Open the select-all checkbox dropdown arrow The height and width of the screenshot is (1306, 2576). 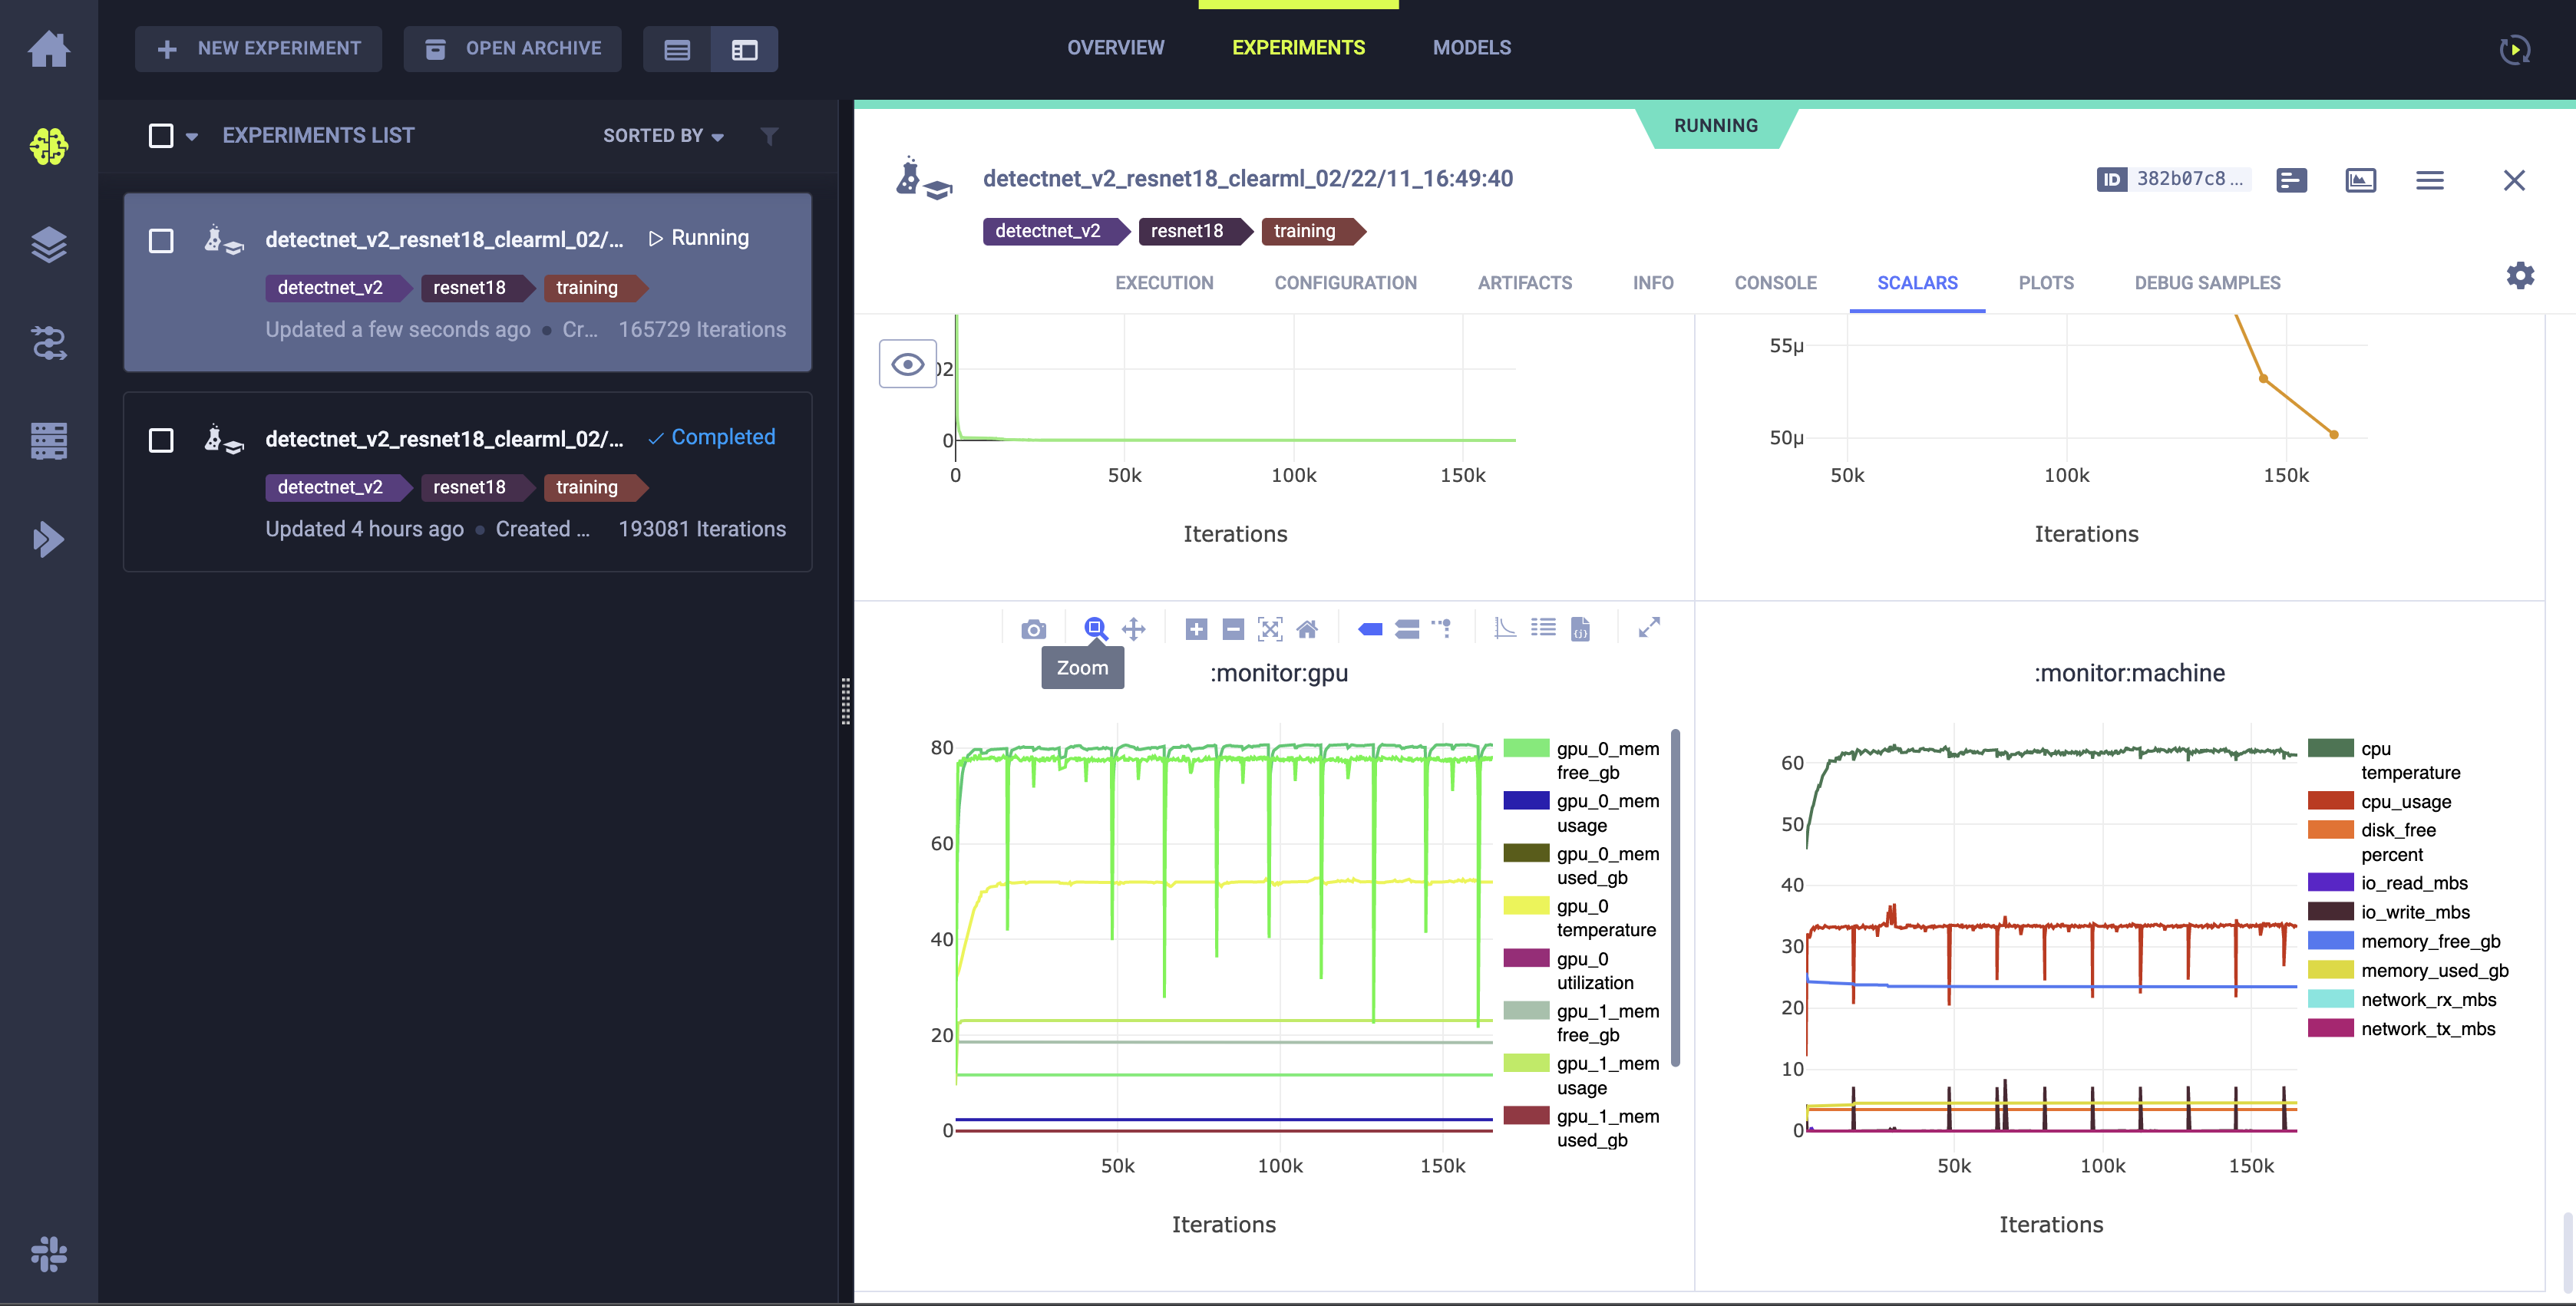pos(192,137)
